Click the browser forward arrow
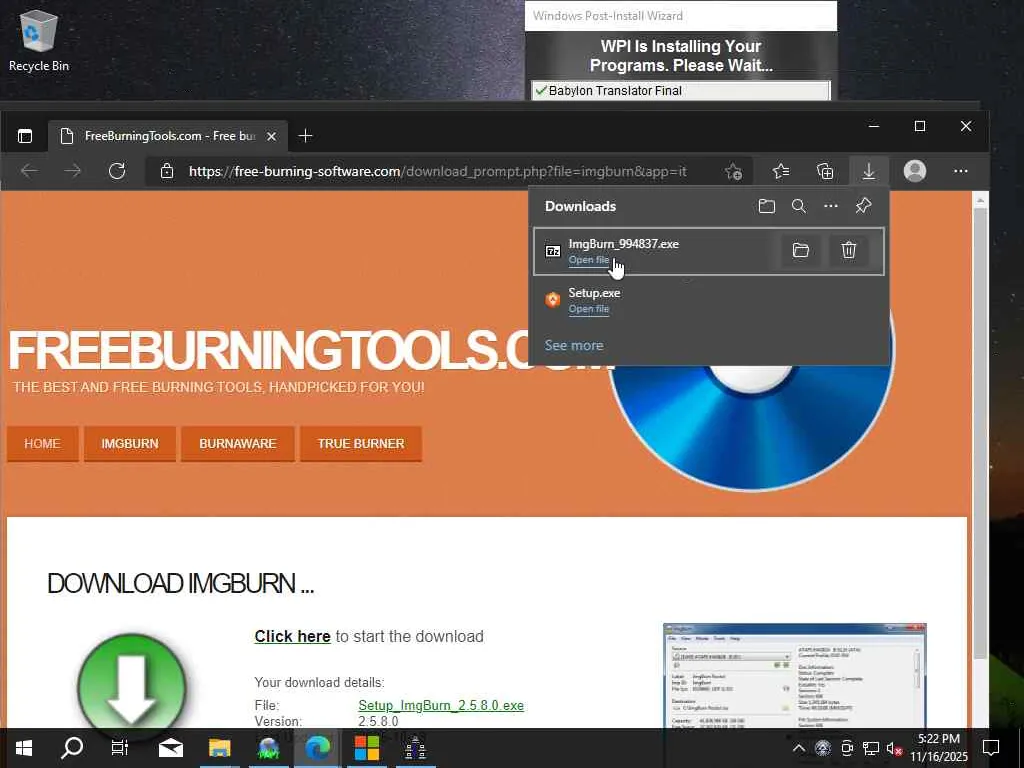Screen dimensions: 1024x768 tap(72, 171)
